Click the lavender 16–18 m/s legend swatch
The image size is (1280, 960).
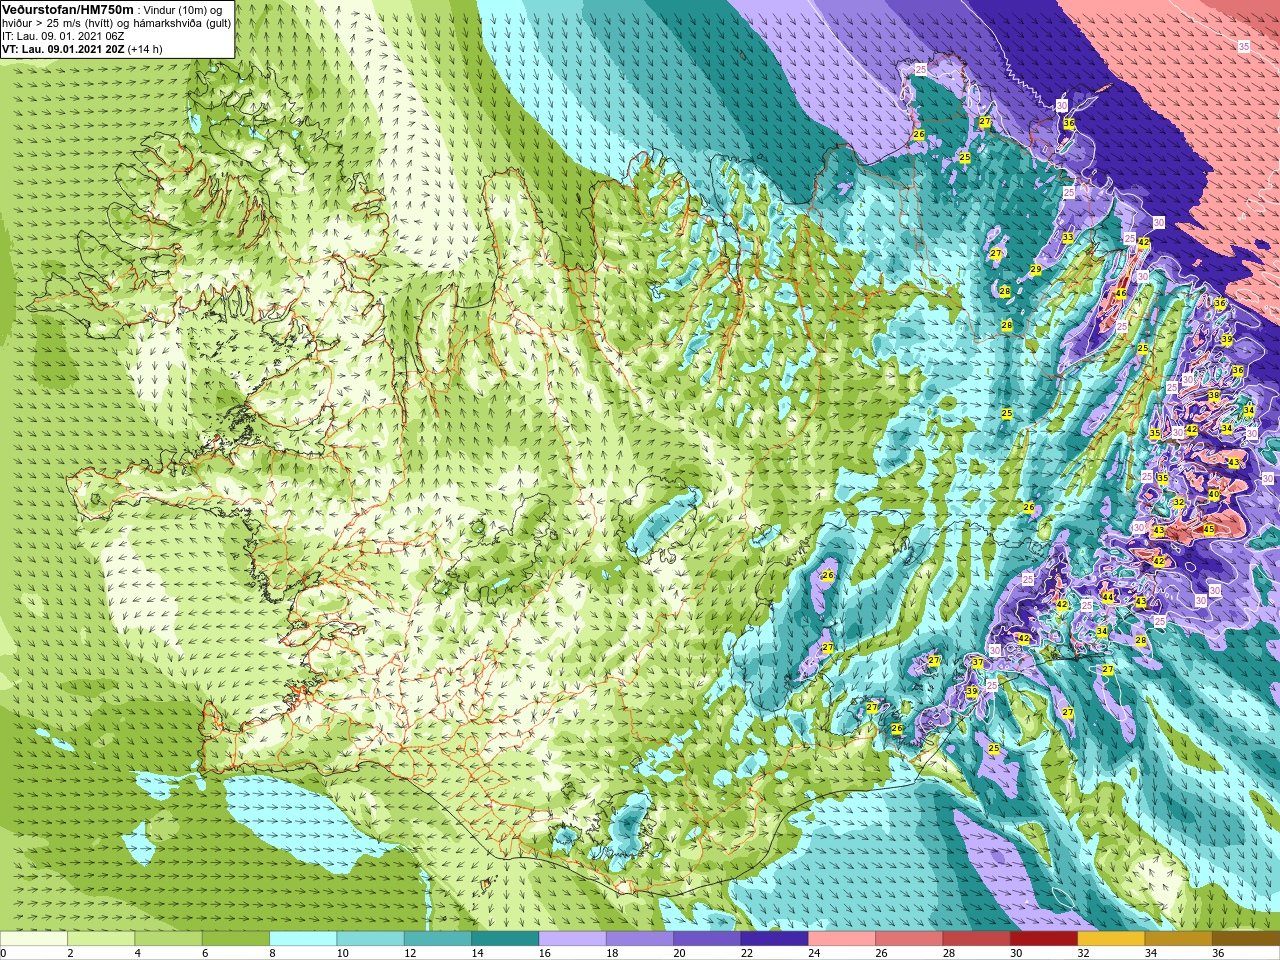point(572,939)
